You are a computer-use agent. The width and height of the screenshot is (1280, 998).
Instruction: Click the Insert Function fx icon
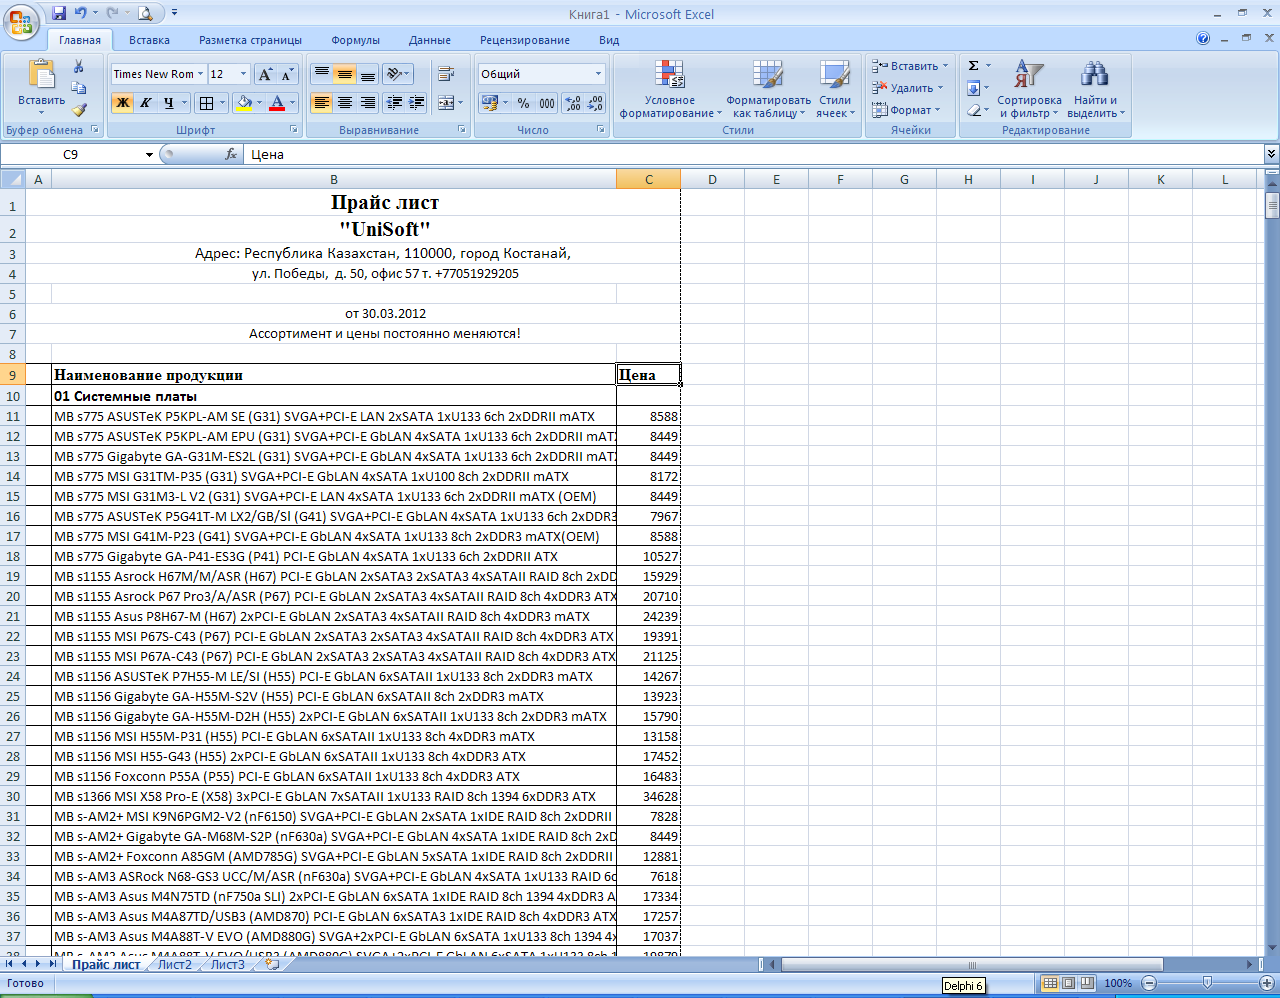coord(231,154)
